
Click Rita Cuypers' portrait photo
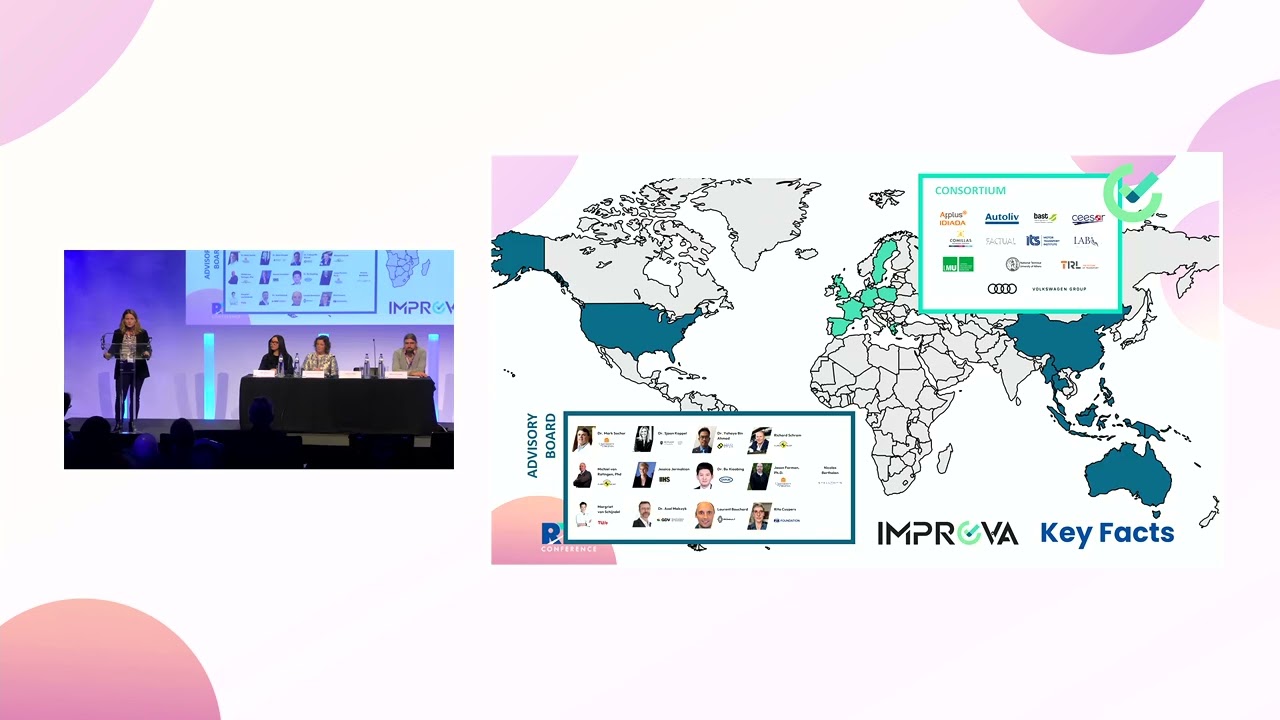pyautogui.click(x=759, y=516)
